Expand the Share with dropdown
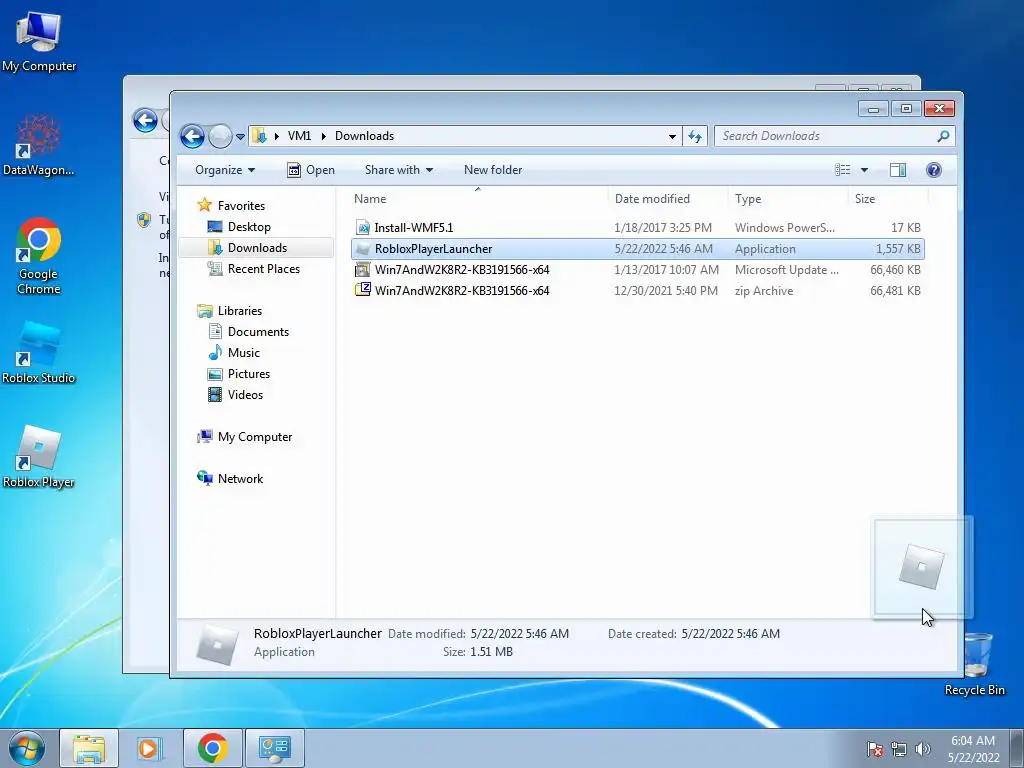Screen dimensions: 1024x768 point(398,170)
